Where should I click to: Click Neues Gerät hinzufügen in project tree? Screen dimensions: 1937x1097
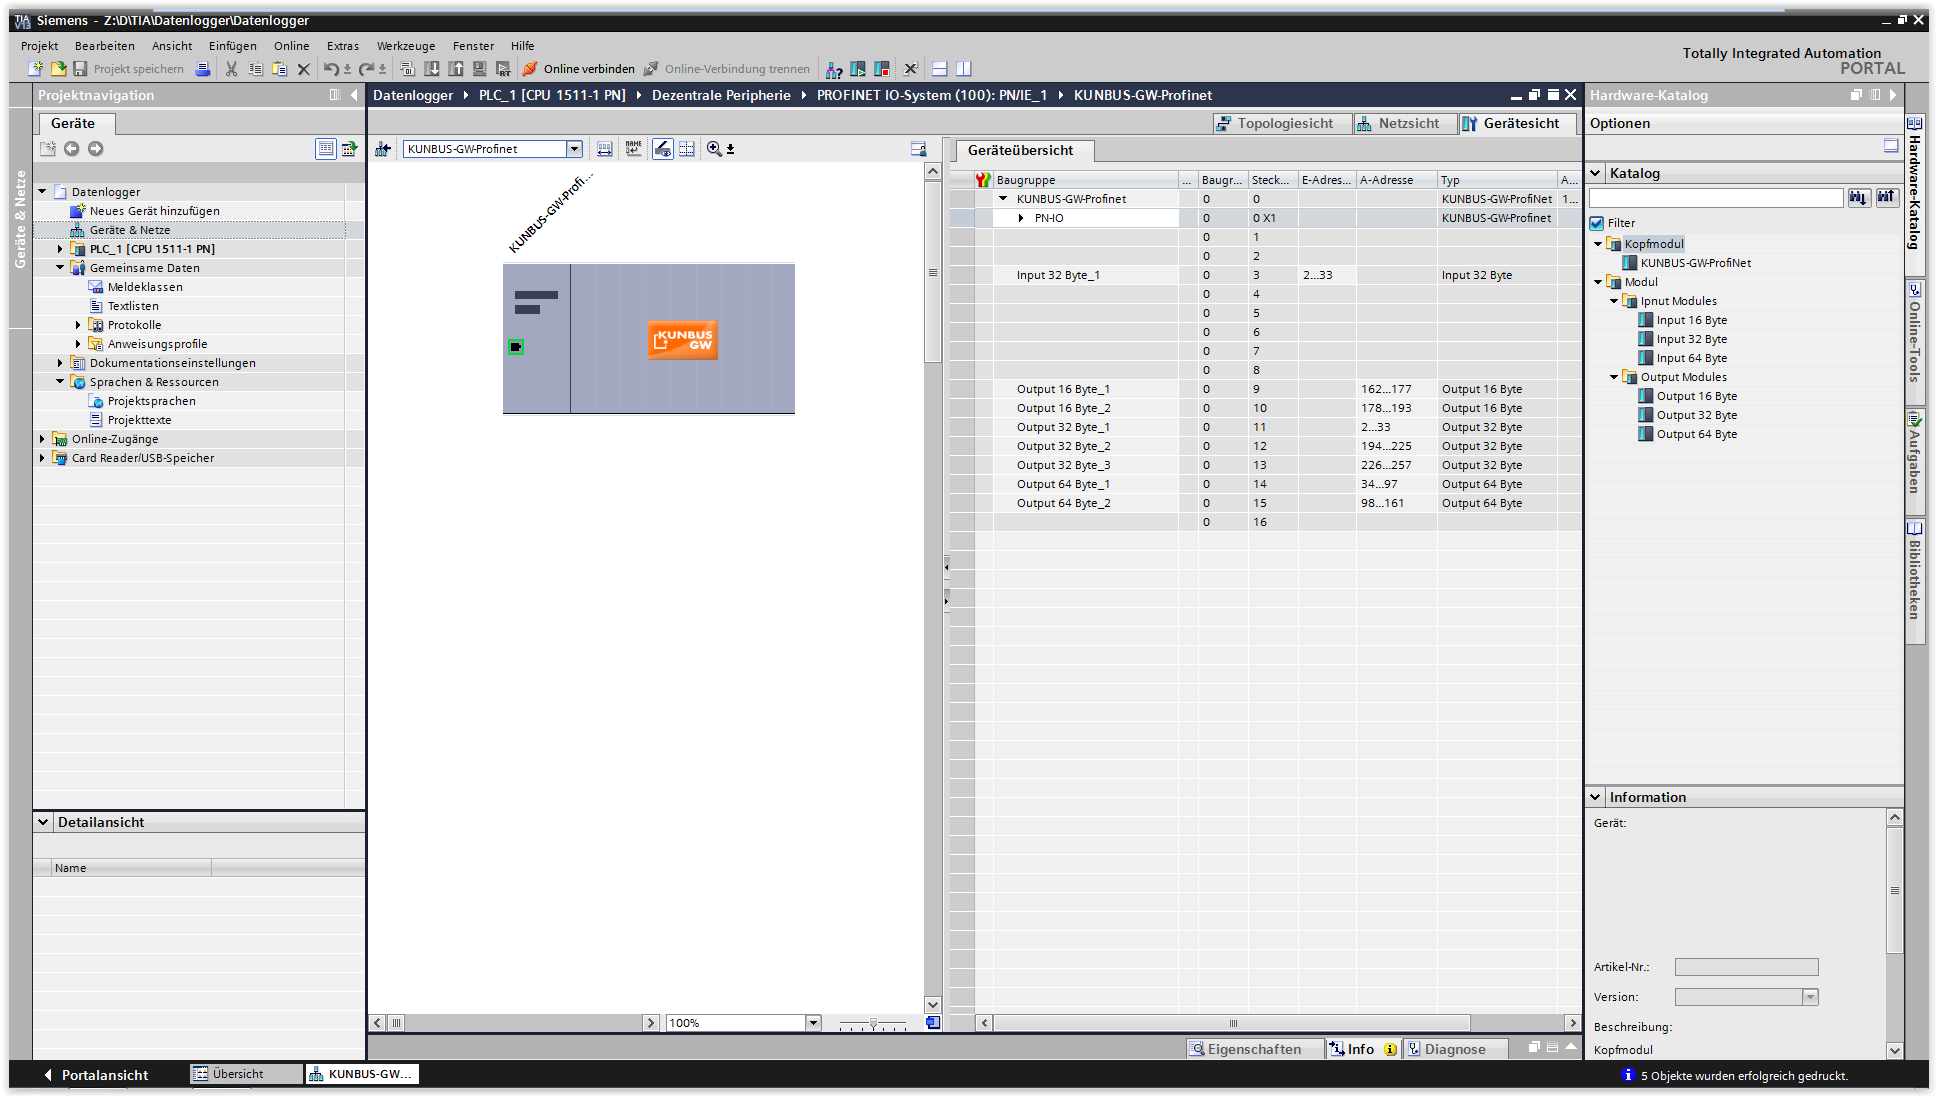pos(155,211)
